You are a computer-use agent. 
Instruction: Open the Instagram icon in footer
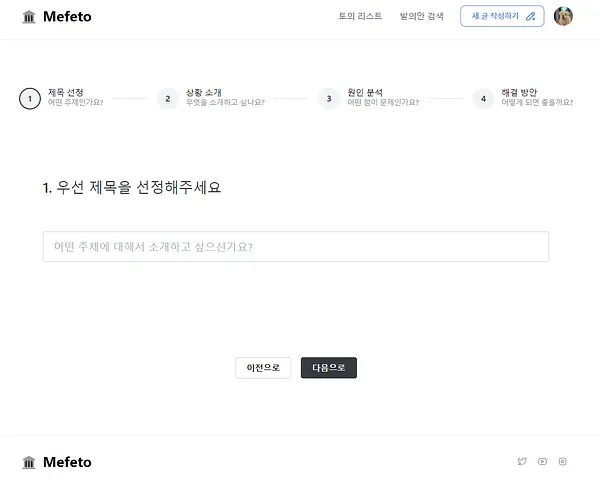click(x=562, y=461)
